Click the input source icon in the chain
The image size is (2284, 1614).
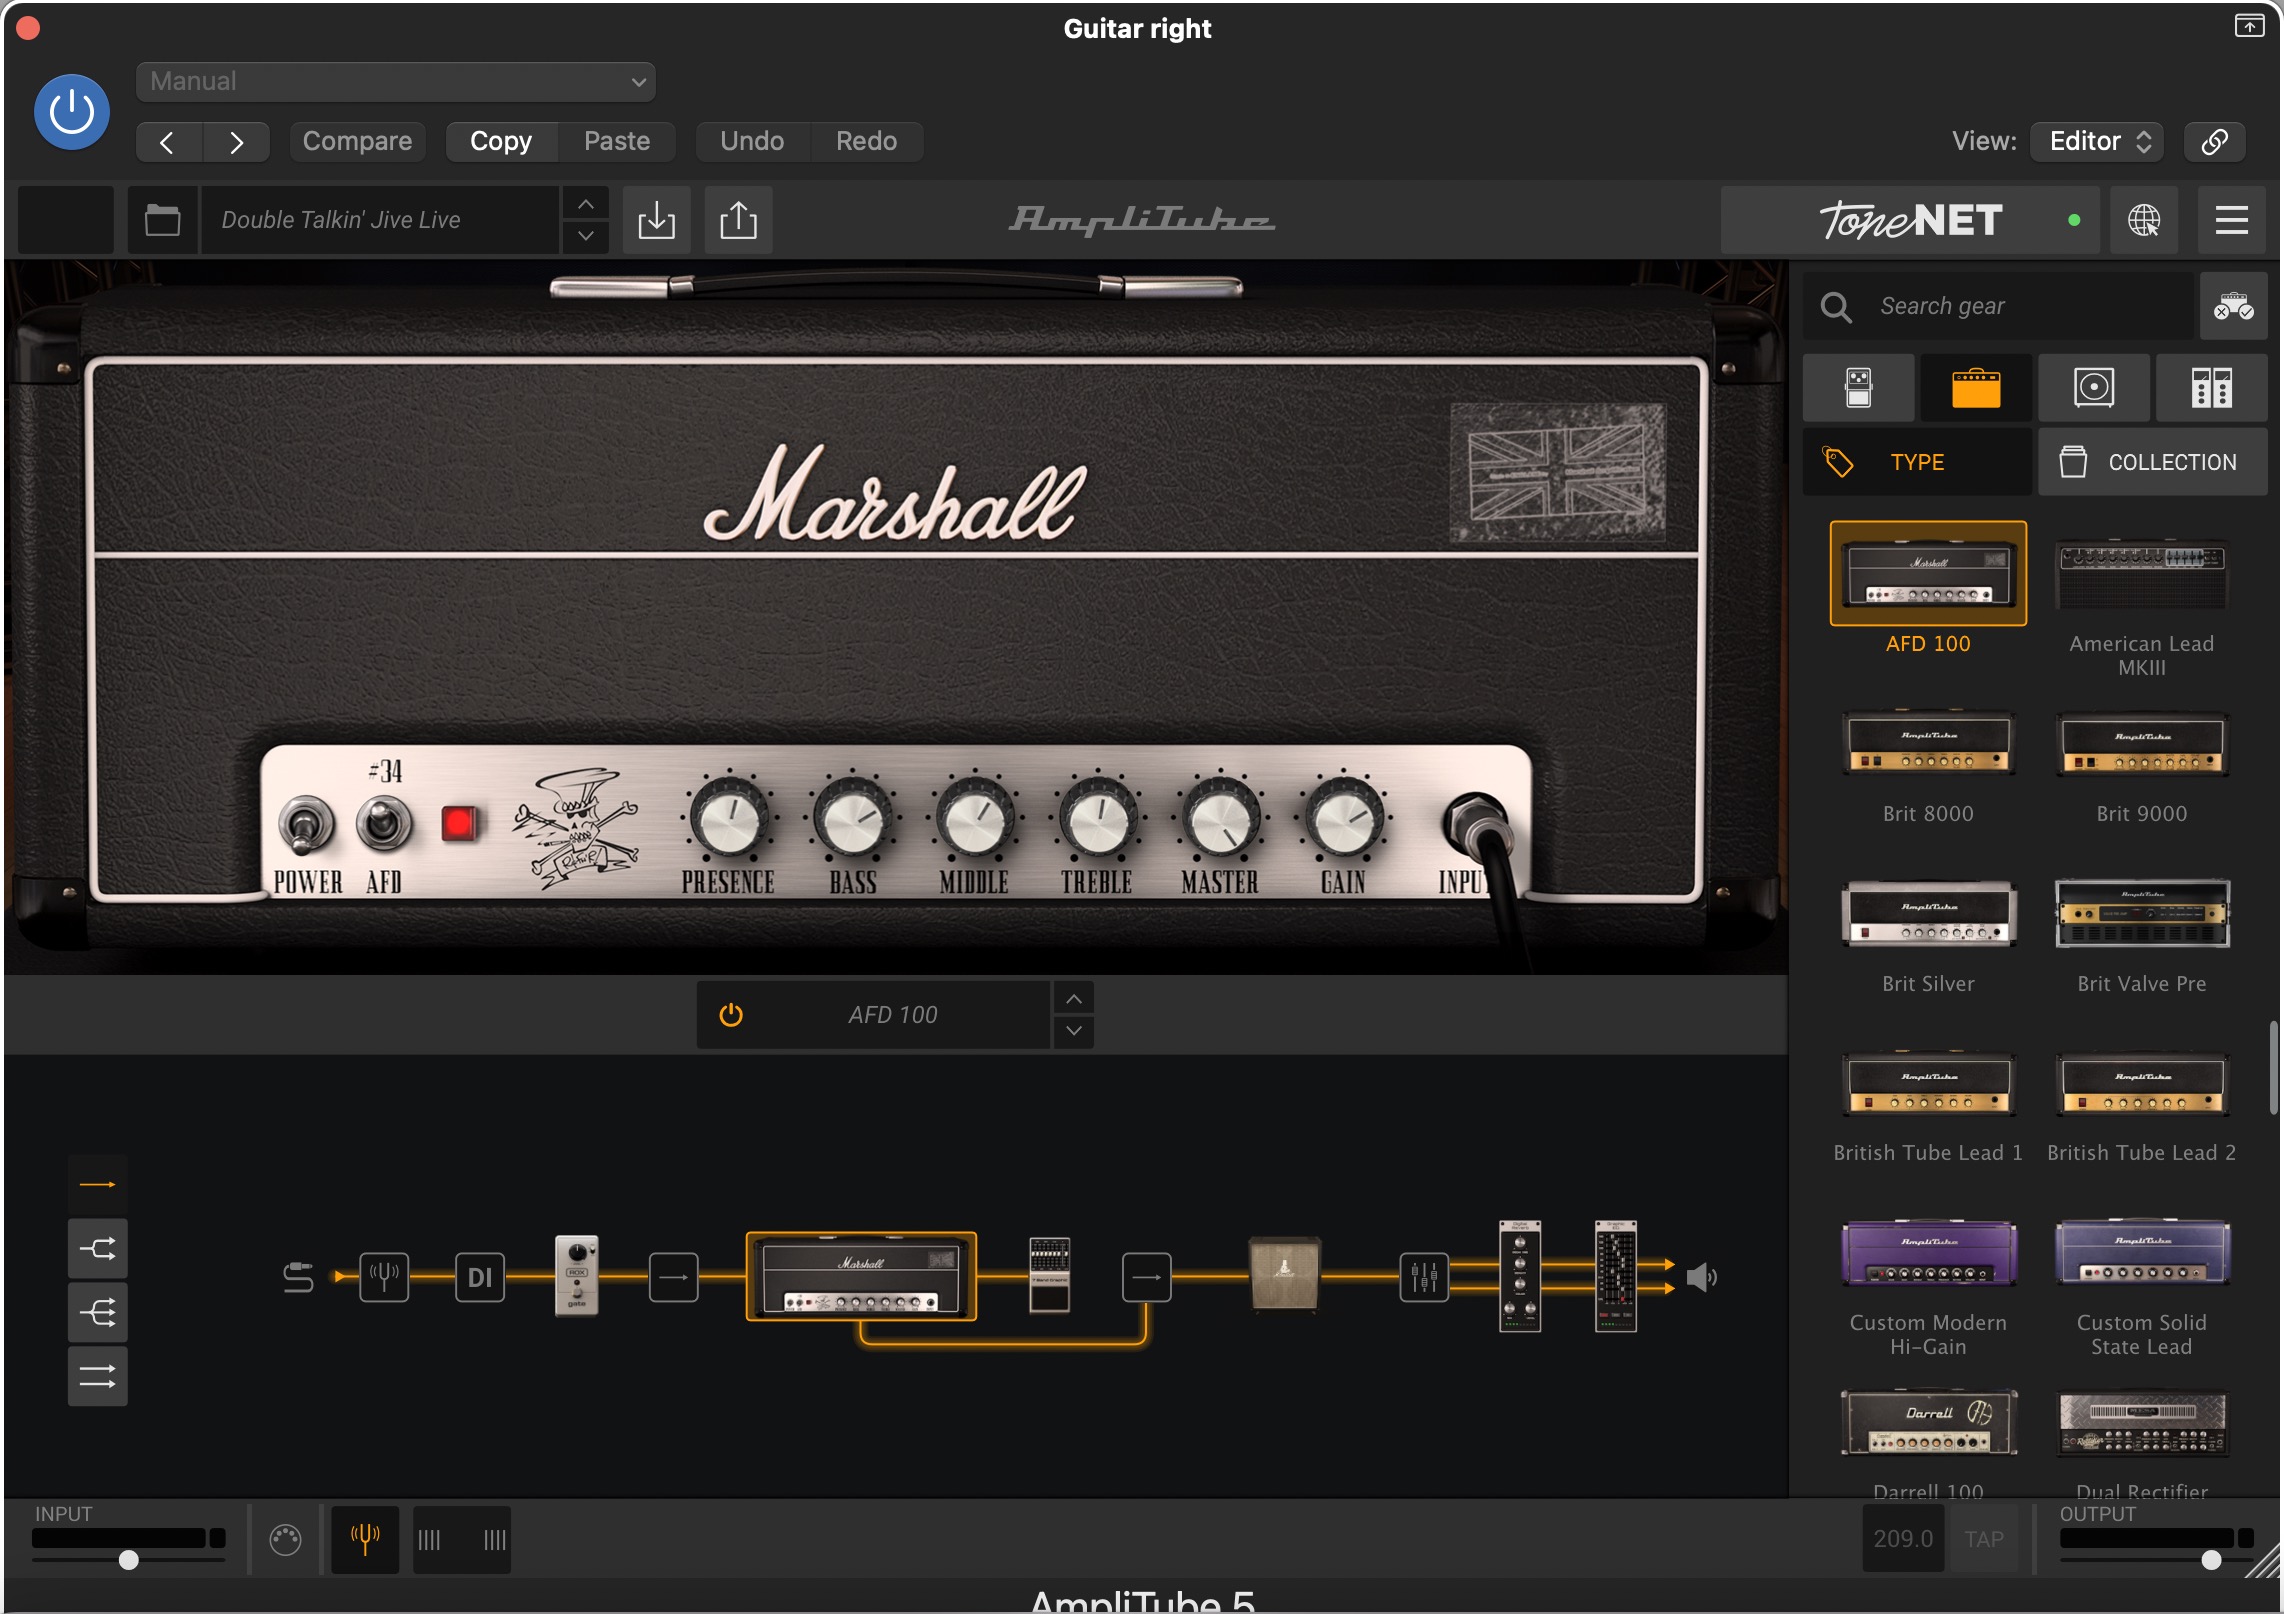click(x=298, y=1277)
